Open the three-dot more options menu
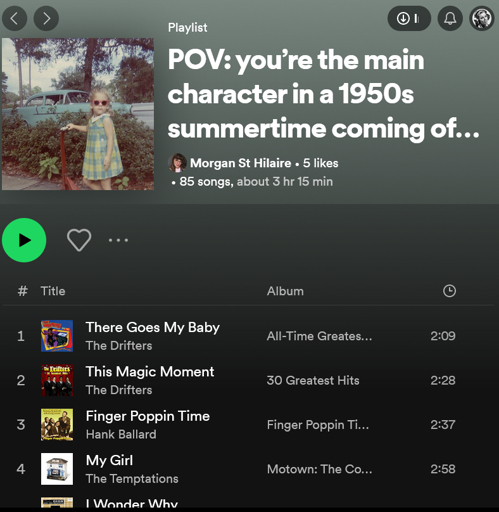 tap(118, 240)
